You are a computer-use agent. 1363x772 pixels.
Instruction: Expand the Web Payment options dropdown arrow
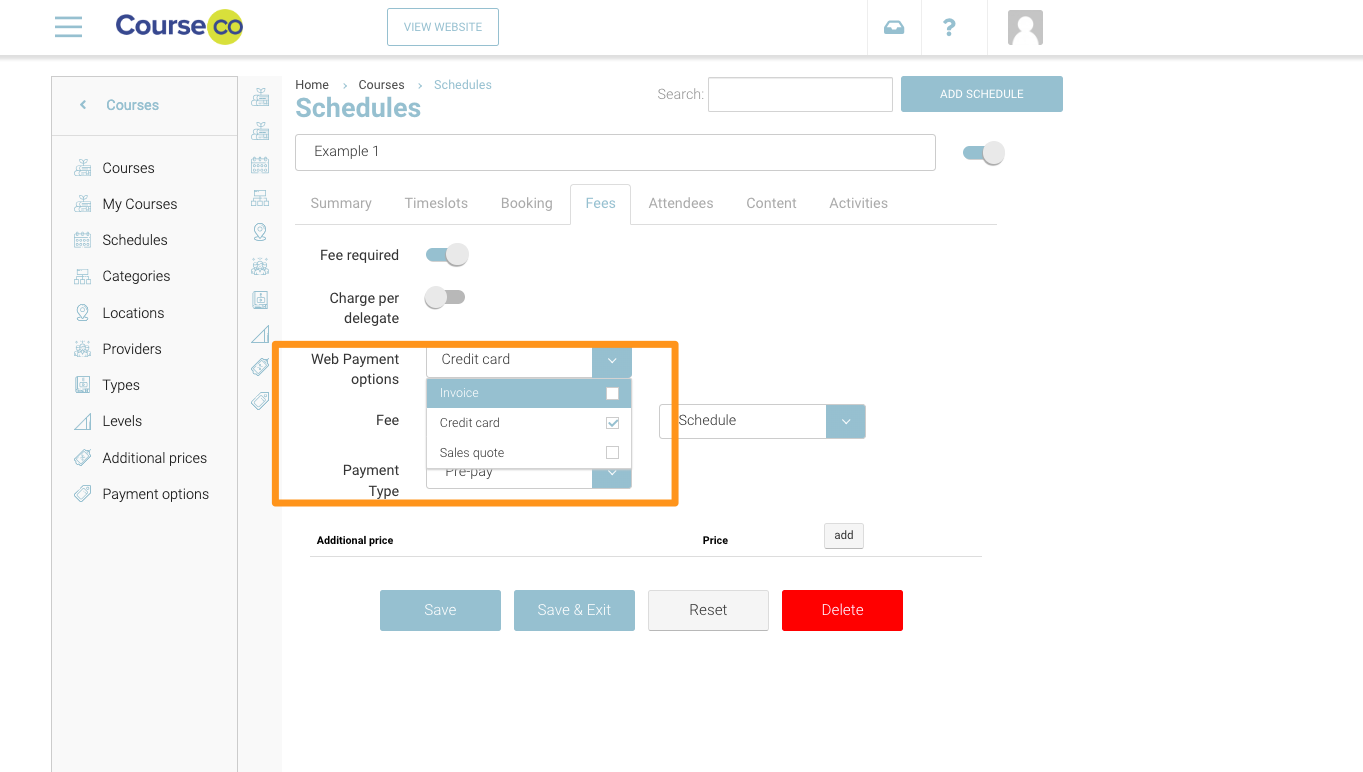612,360
